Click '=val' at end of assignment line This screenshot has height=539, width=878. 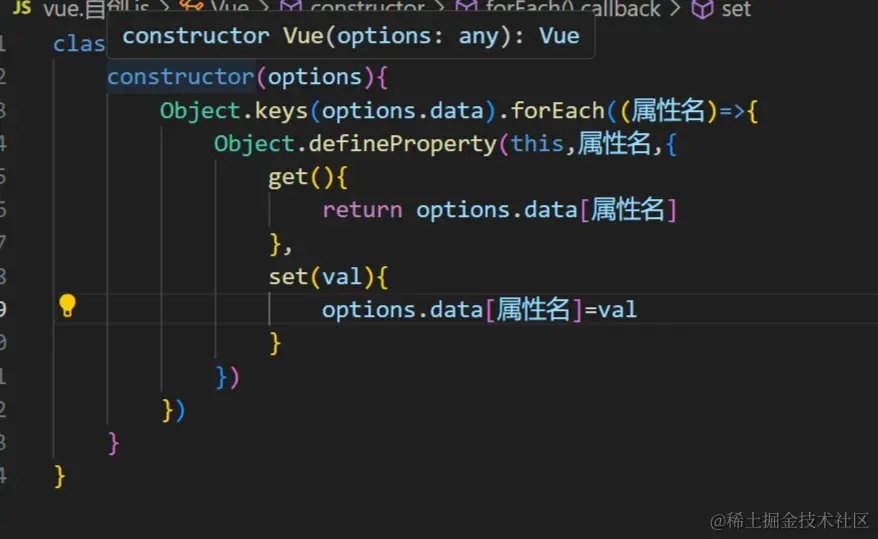point(610,310)
